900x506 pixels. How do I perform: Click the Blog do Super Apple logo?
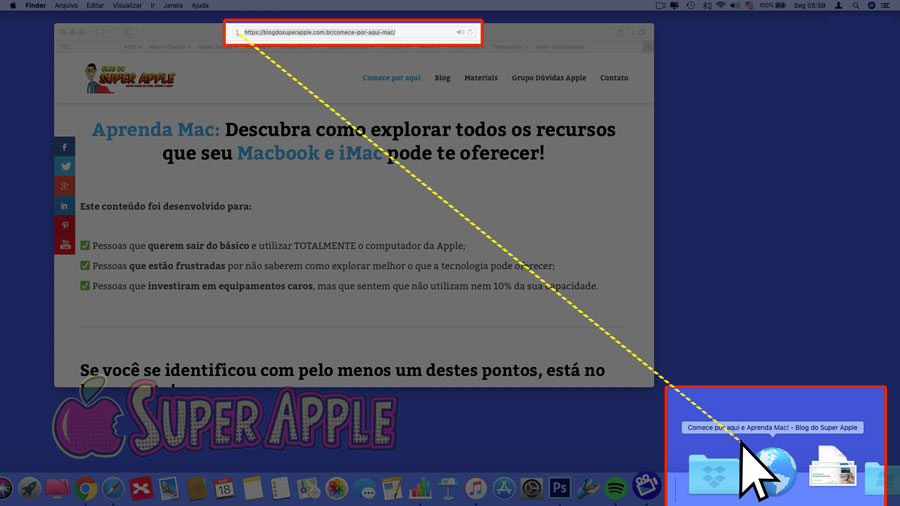[129, 78]
